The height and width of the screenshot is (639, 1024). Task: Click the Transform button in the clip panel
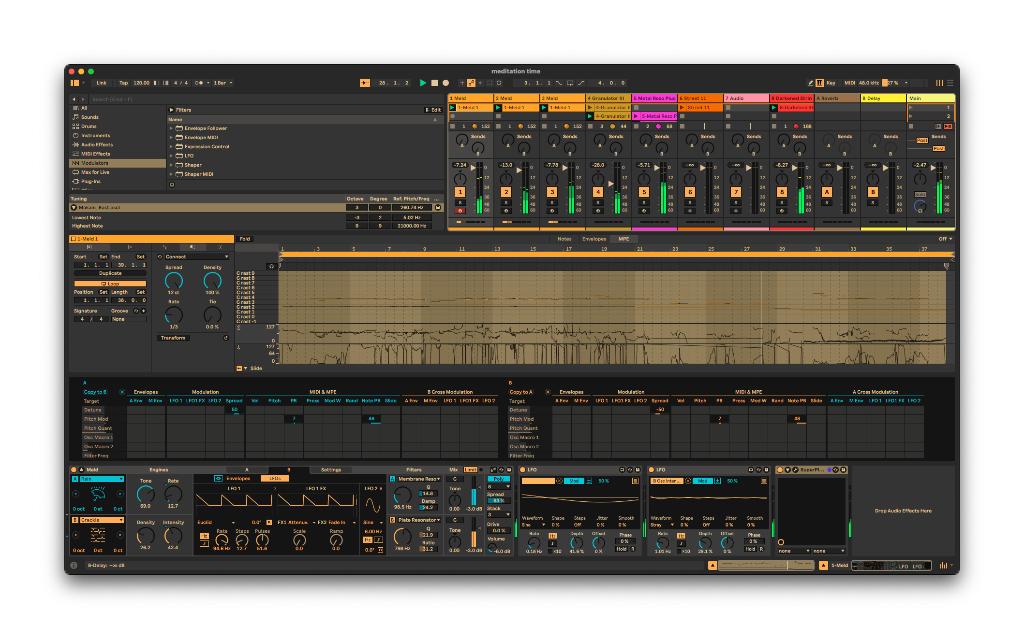[174, 338]
